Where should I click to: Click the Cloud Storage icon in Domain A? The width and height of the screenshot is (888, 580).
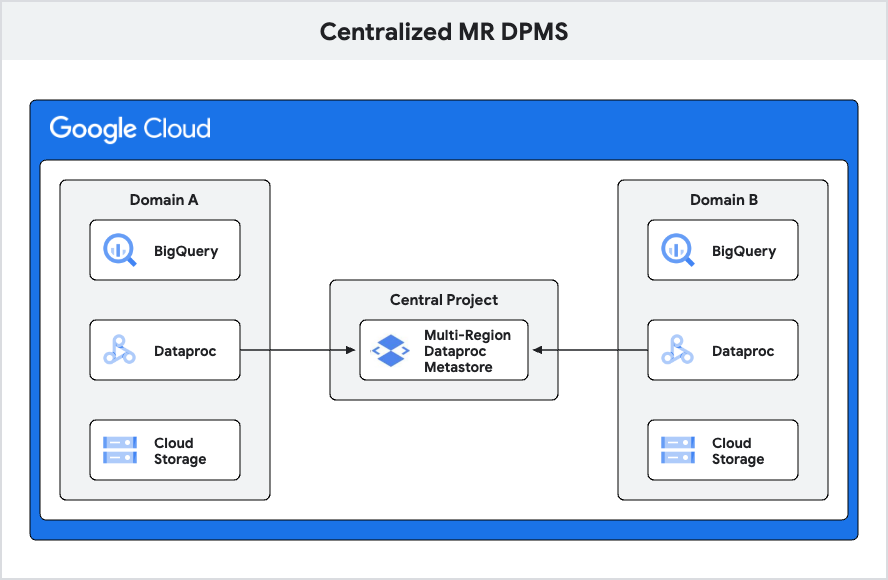(x=117, y=450)
